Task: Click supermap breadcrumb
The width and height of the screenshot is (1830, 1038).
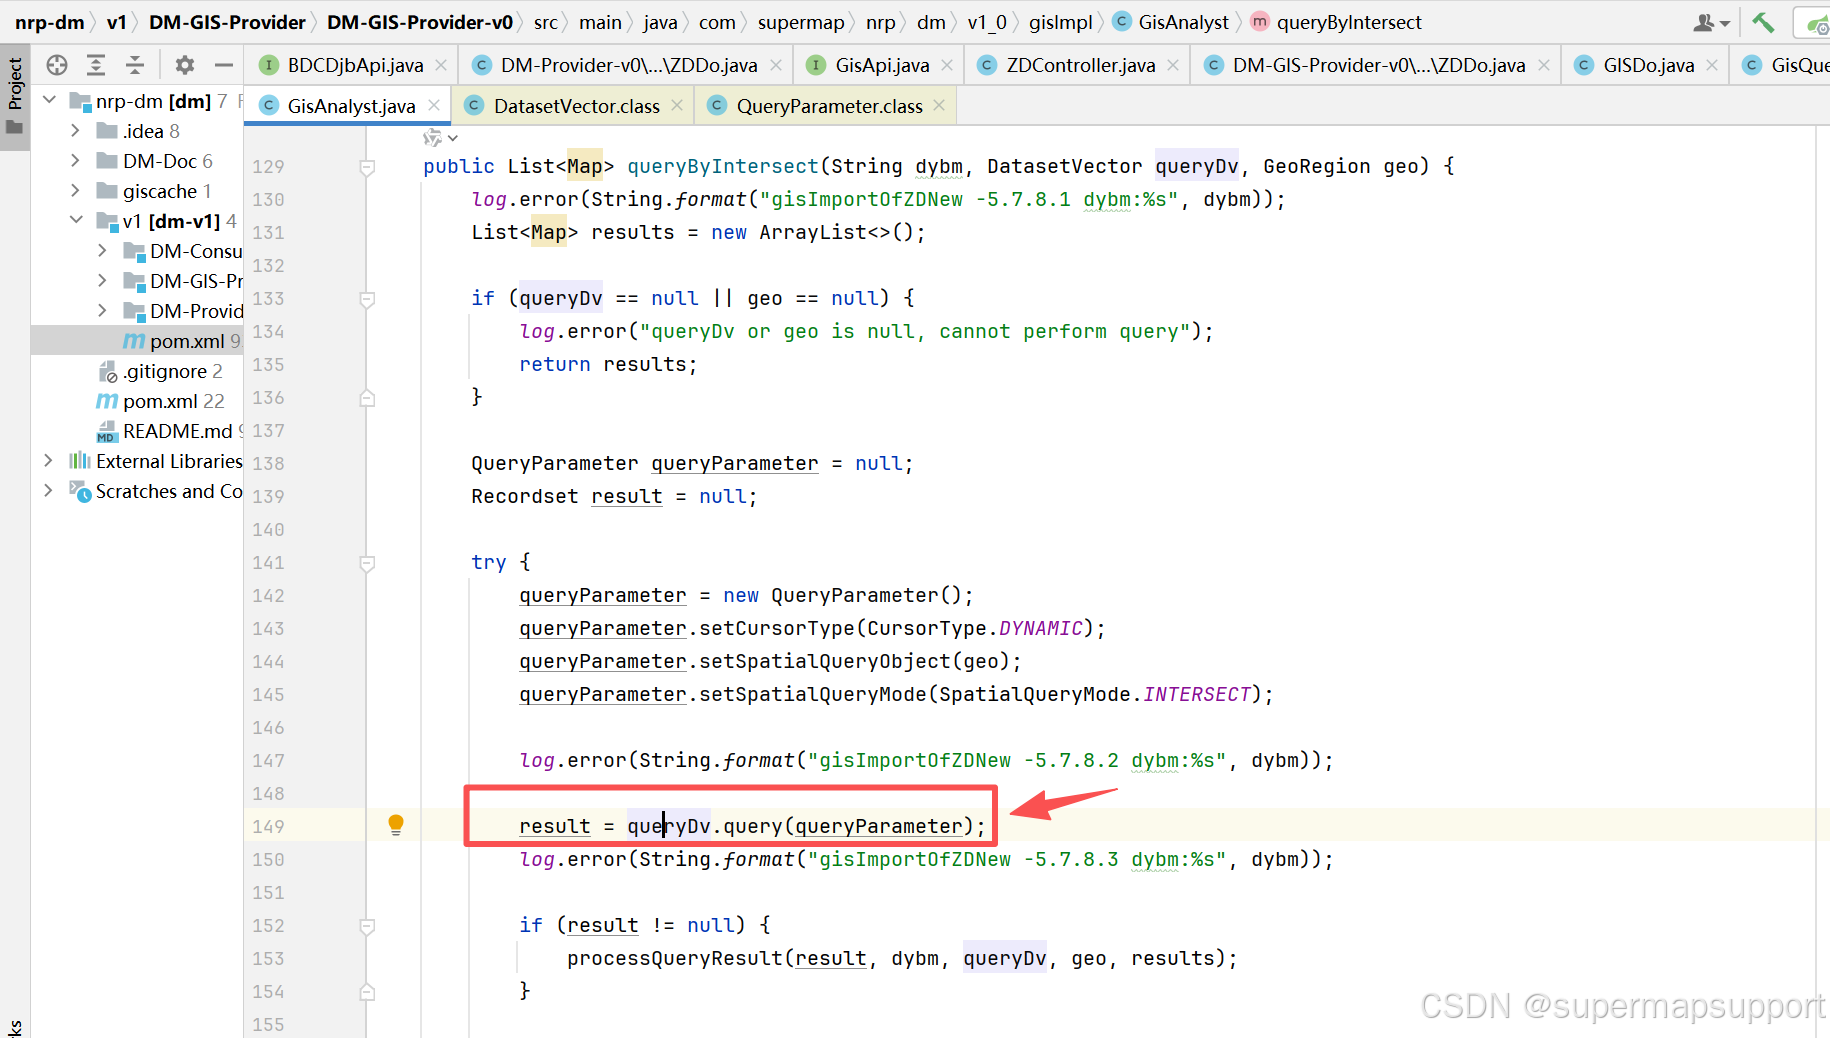Action: 800,22
